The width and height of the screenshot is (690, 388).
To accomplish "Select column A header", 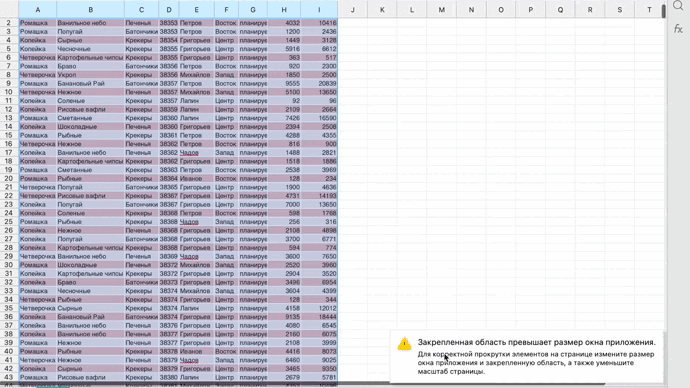I will point(37,9).
